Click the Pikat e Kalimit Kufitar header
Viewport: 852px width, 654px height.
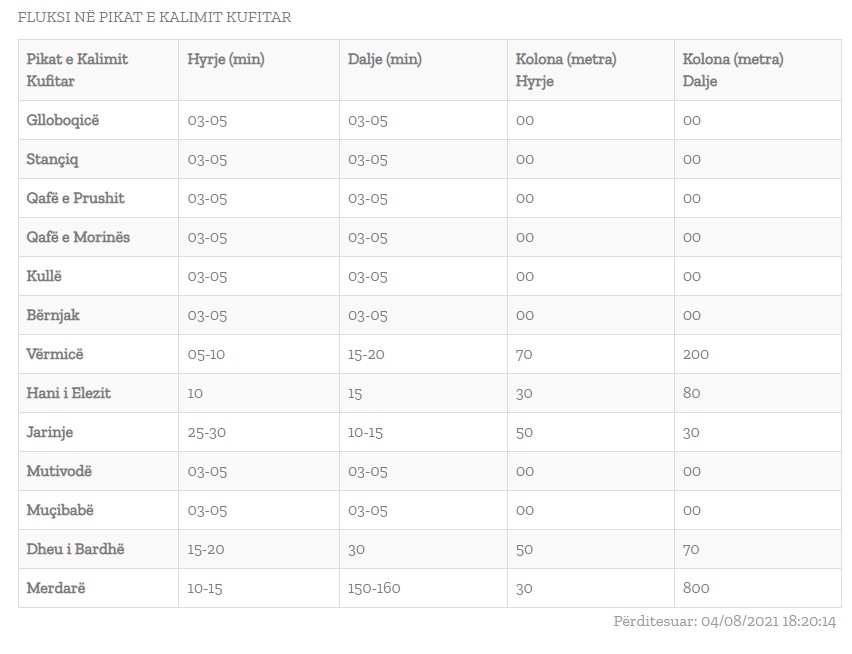click(77, 70)
